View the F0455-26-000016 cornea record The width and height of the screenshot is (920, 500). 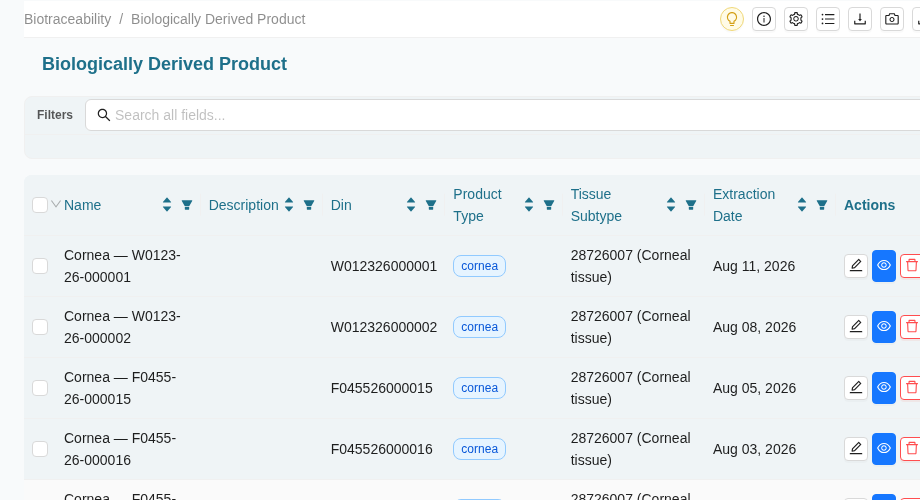(x=884, y=449)
